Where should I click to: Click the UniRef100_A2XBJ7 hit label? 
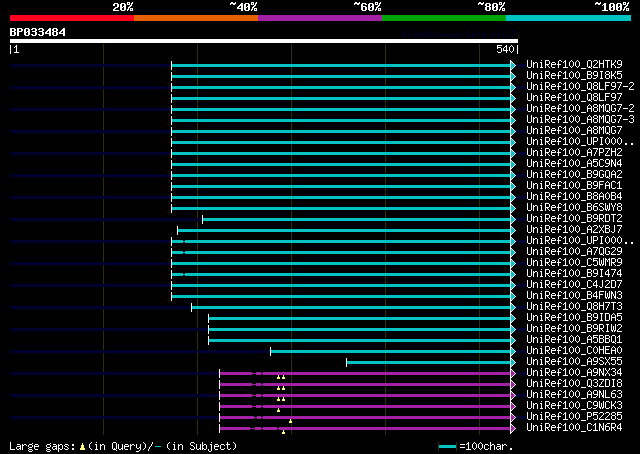[574, 229]
